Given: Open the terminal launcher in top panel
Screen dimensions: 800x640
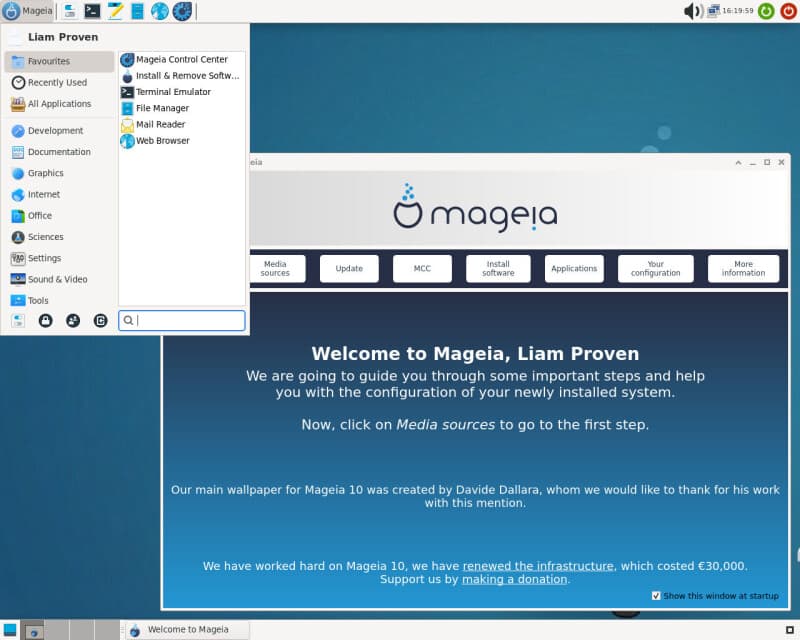Looking at the screenshot, I should tap(92, 11).
